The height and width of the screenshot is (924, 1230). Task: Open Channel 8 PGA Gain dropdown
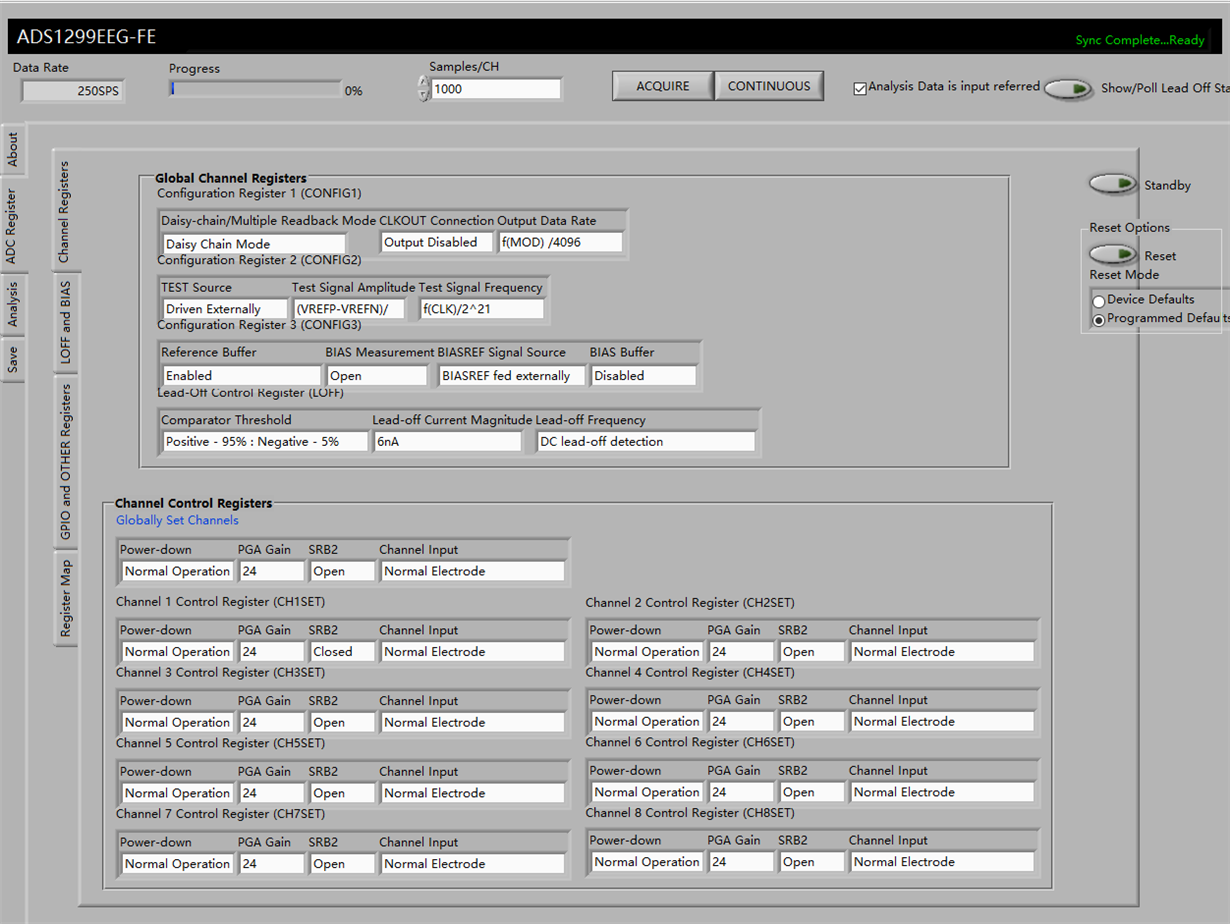pyautogui.click(x=741, y=862)
